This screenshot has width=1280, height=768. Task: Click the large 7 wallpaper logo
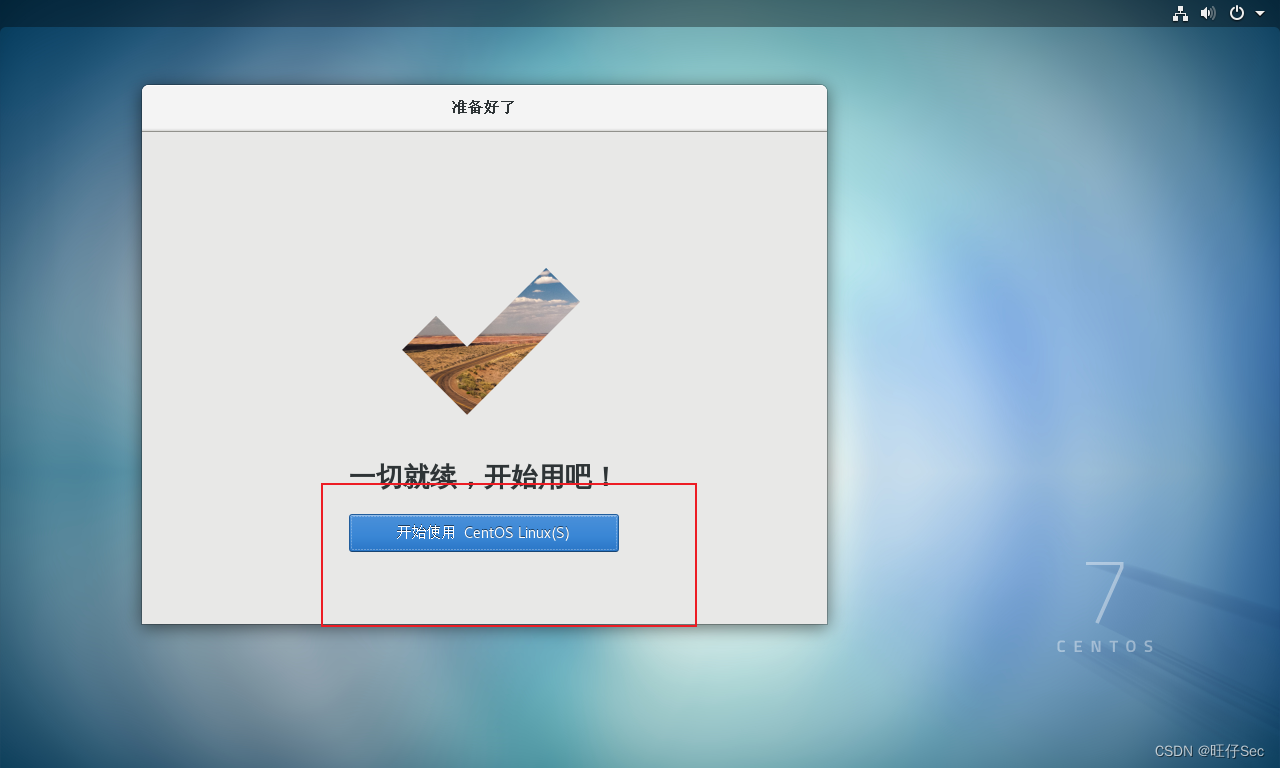(x=1105, y=593)
